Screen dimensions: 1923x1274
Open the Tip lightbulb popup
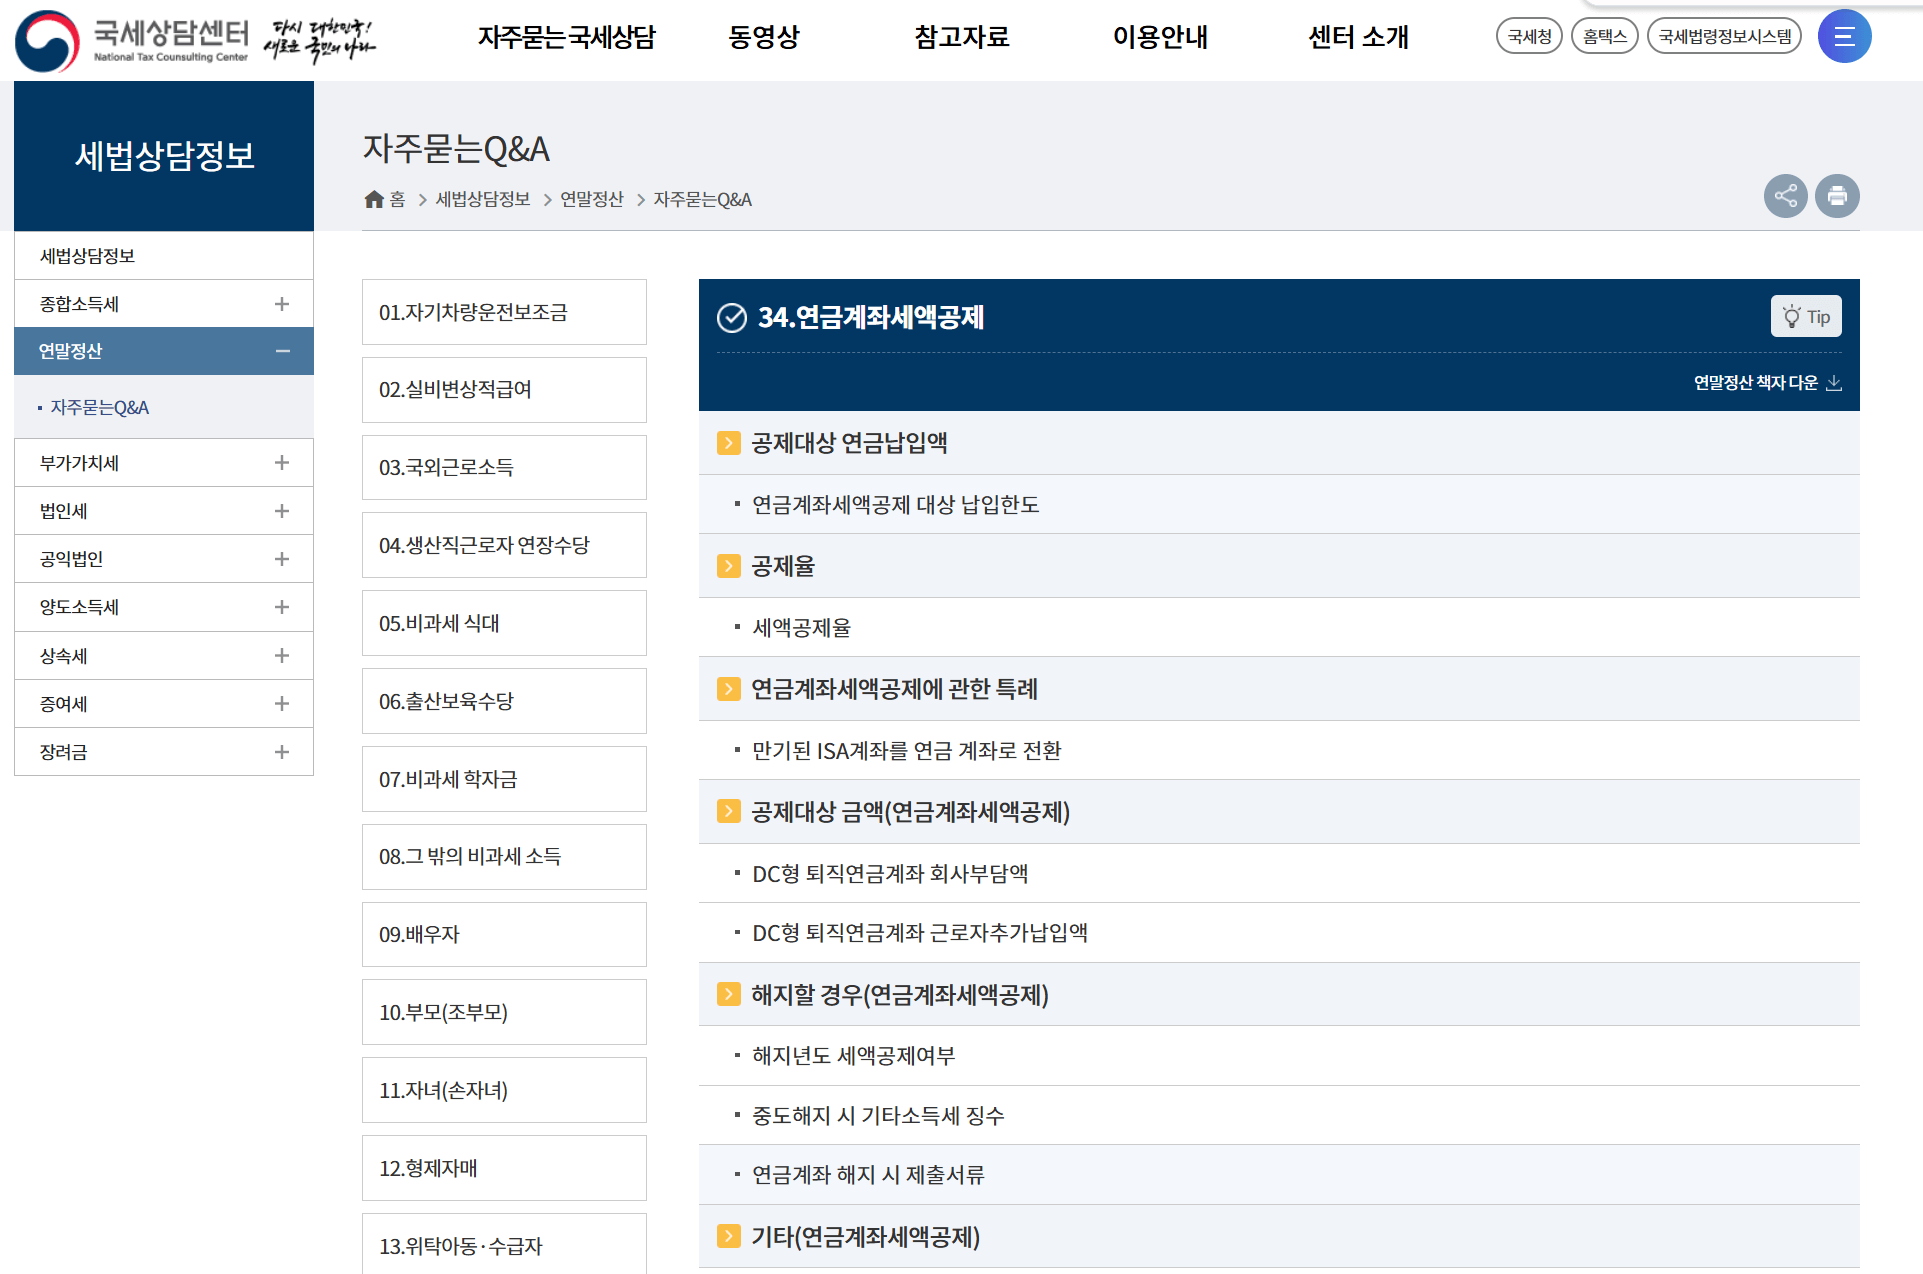(x=1806, y=316)
